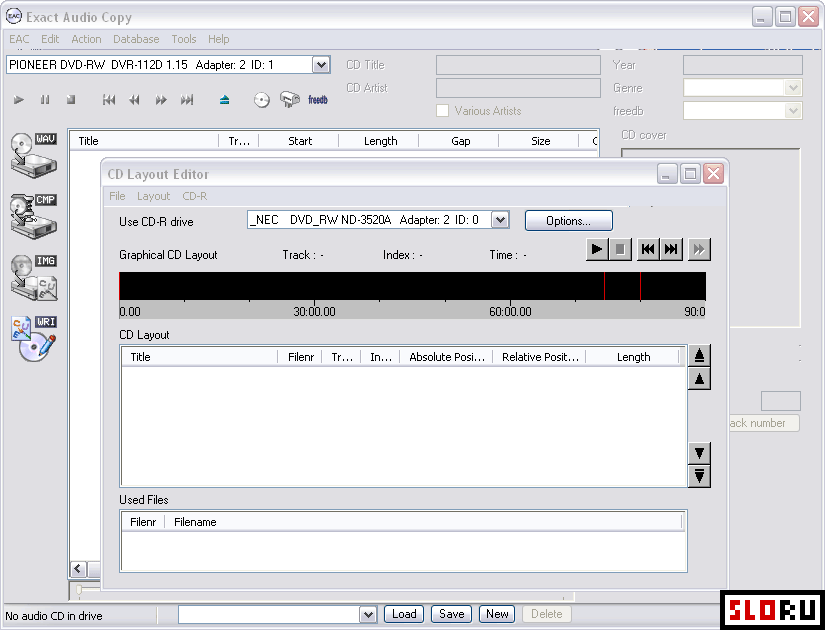The height and width of the screenshot is (630, 825).
Task: Click Title column header in CD Layout
Action: pyautogui.click(x=199, y=357)
